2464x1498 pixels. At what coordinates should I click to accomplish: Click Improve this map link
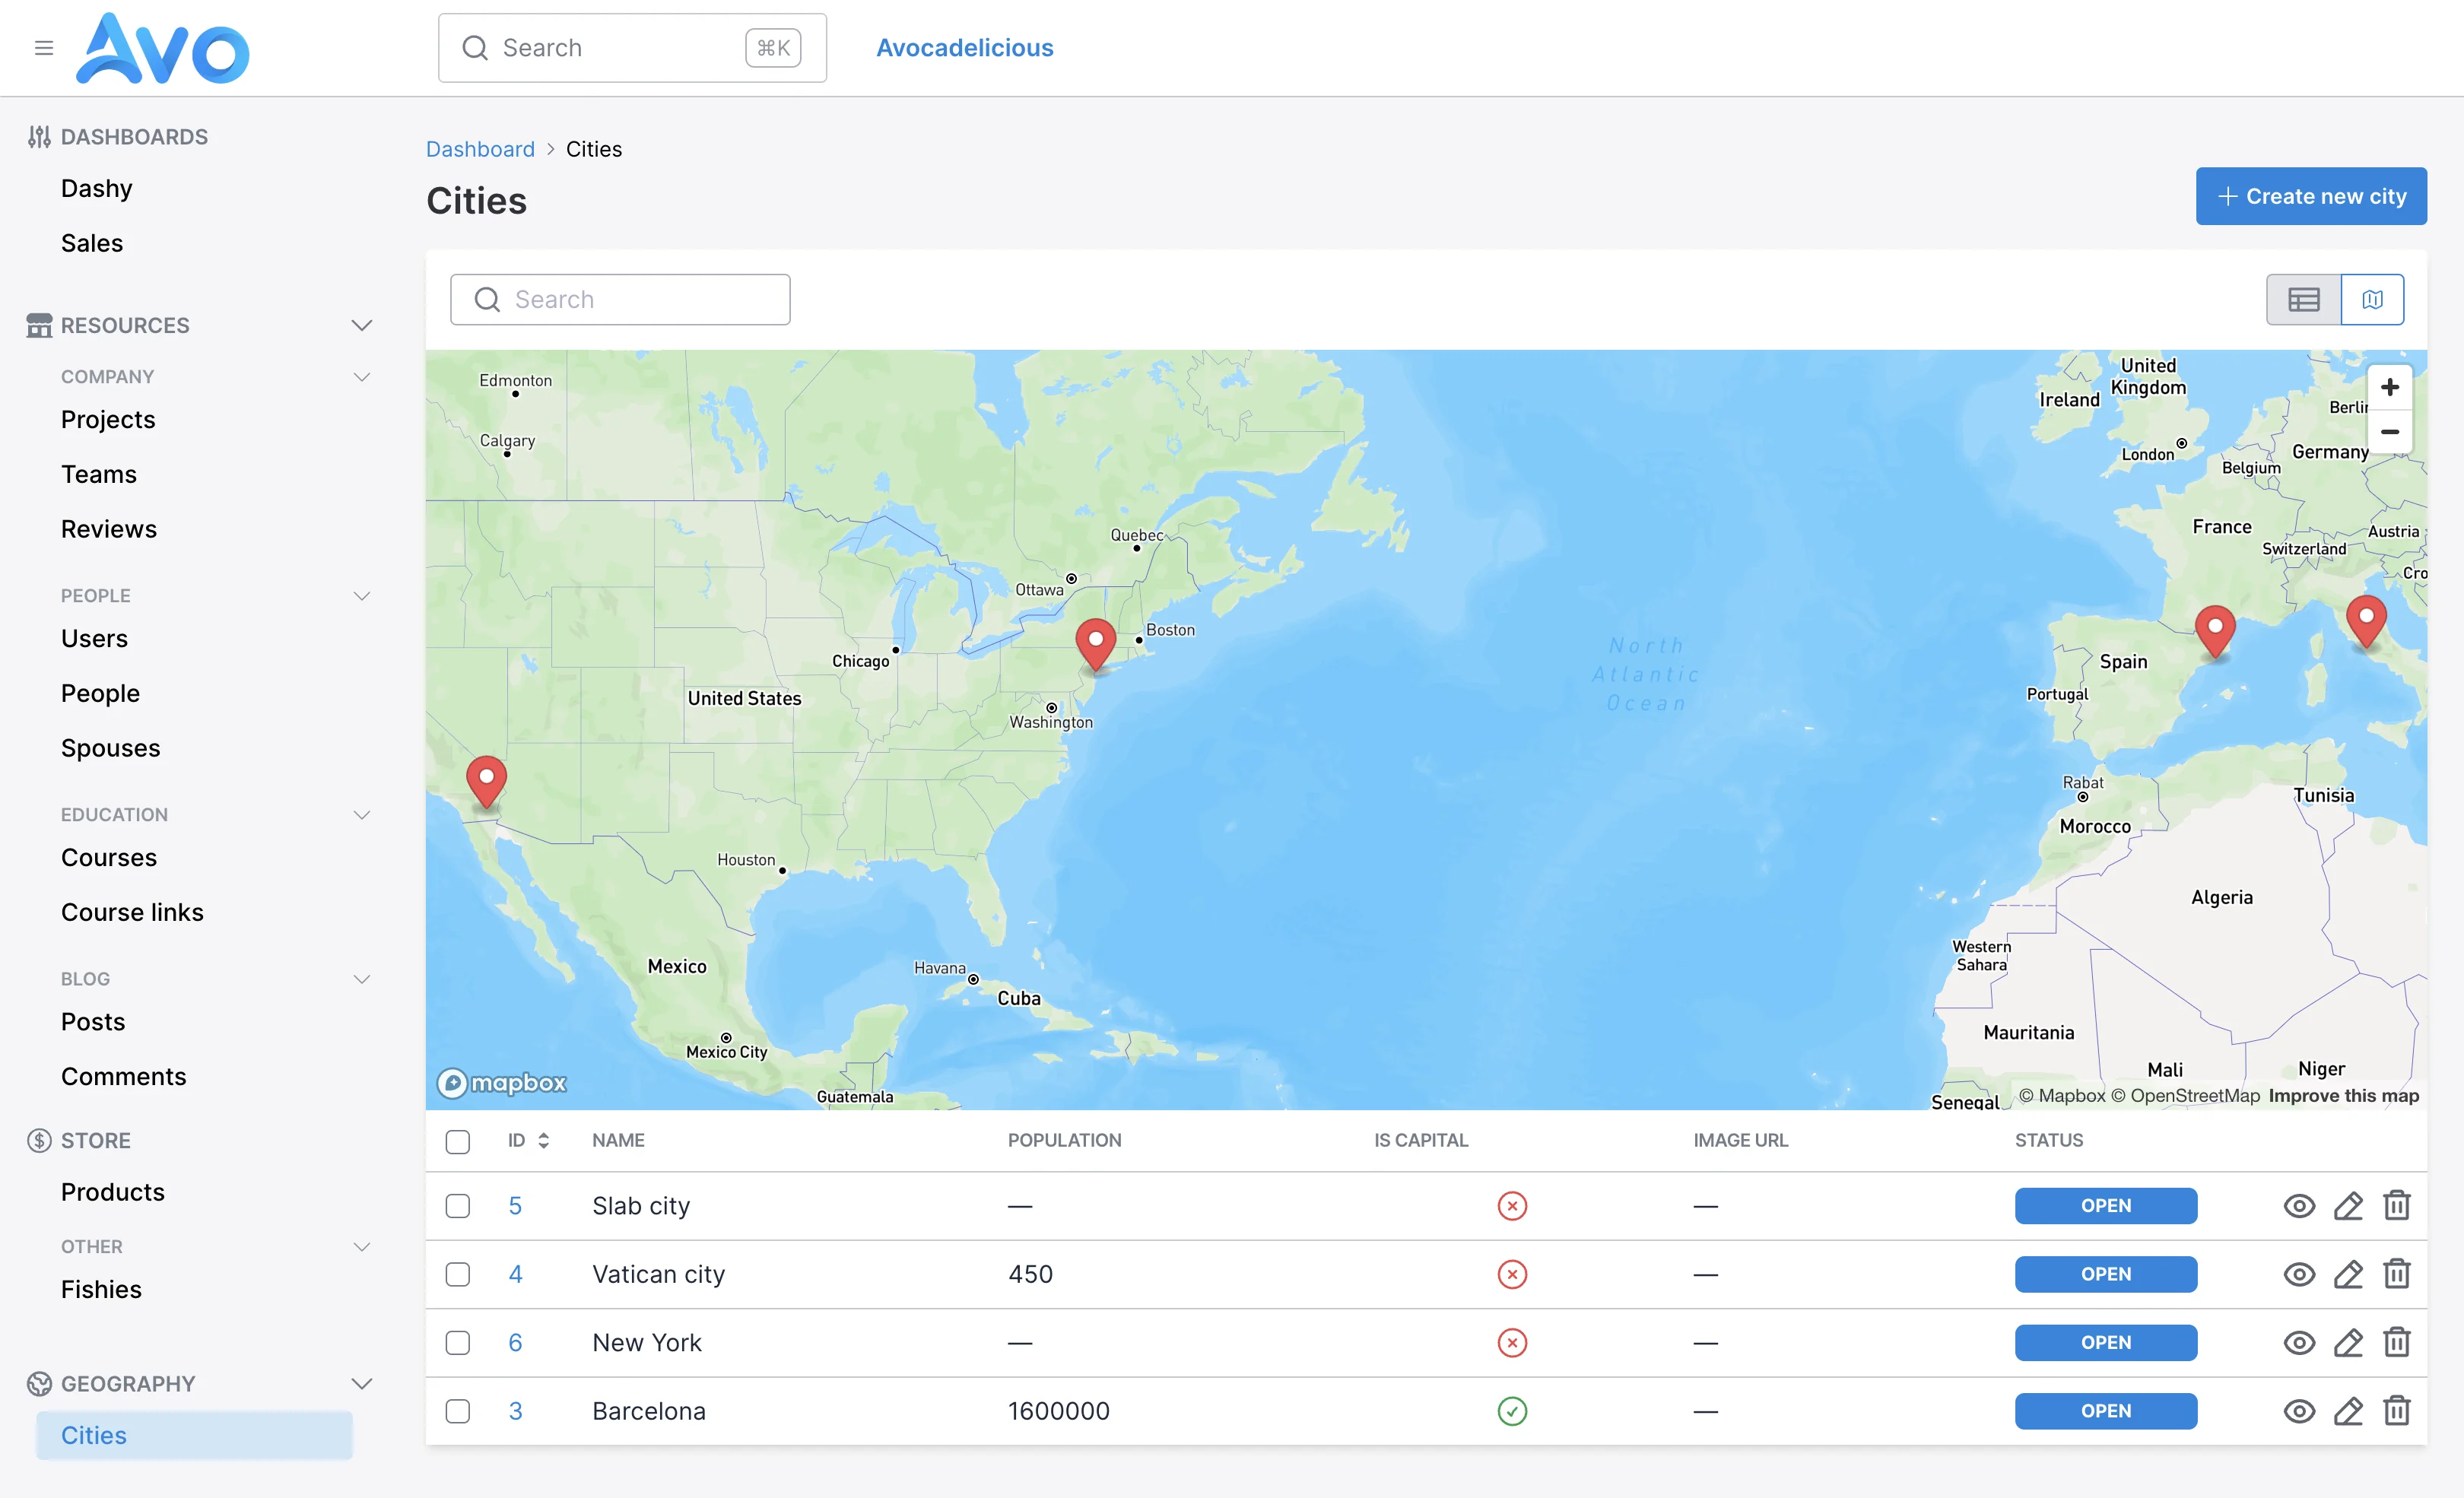[2343, 1096]
